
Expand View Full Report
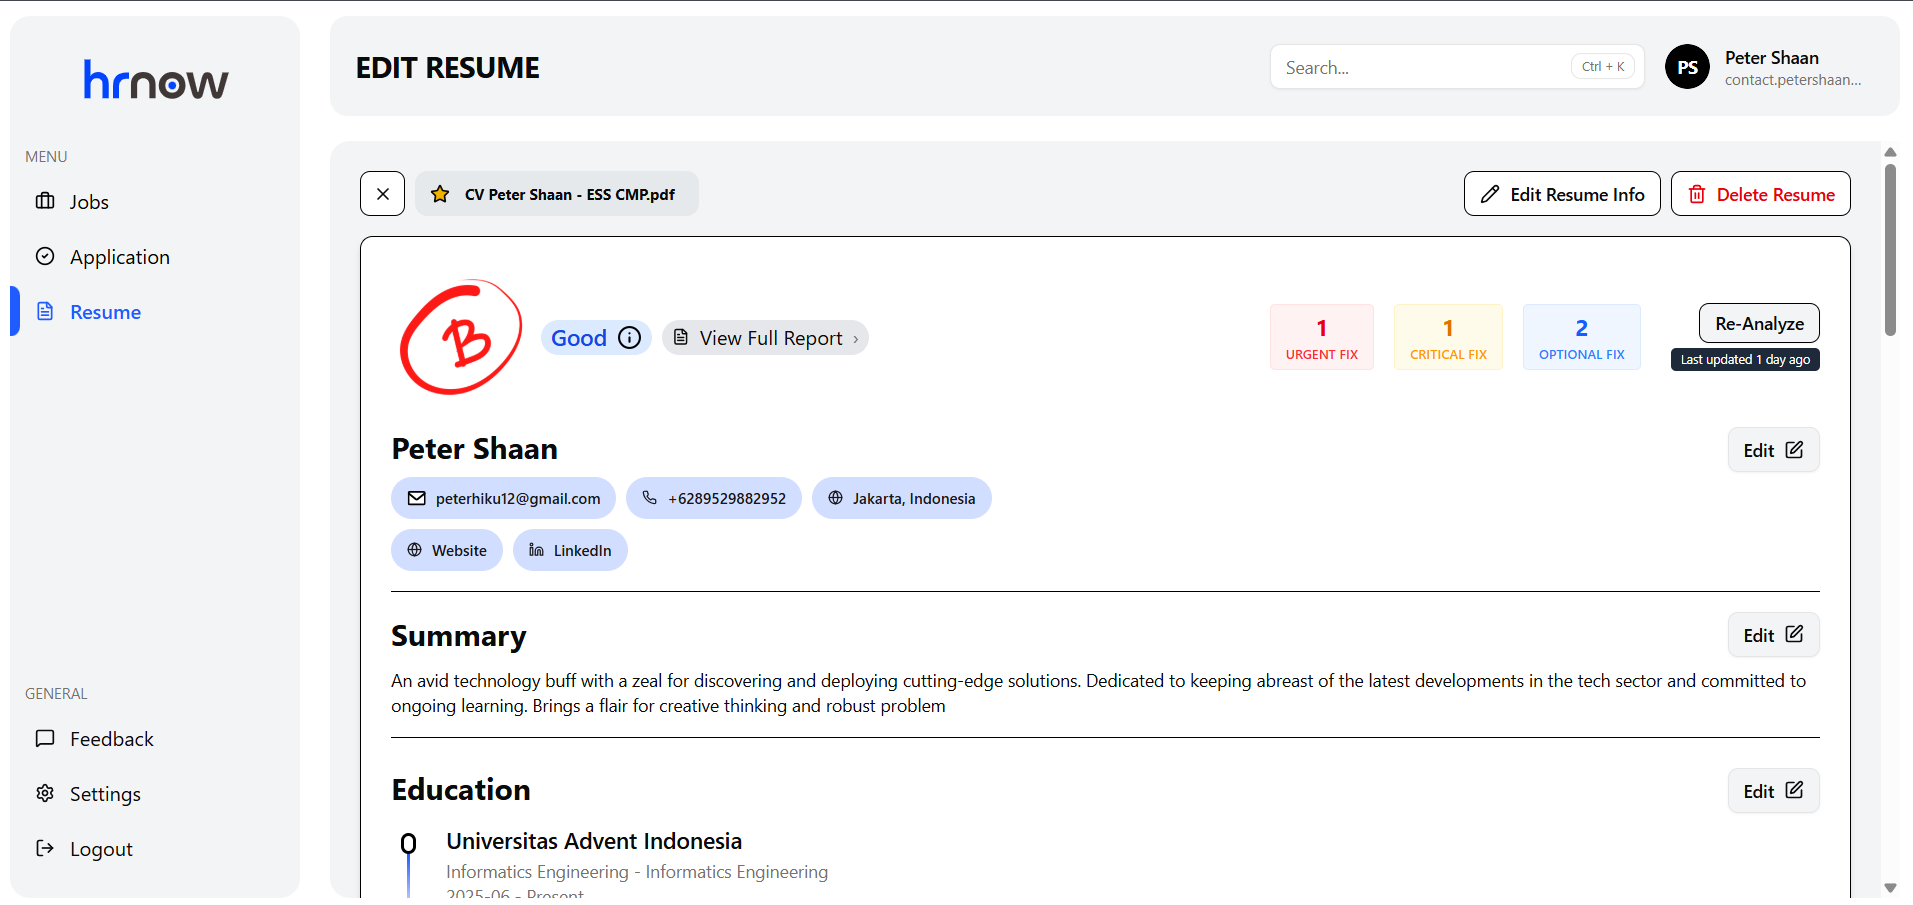pos(765,338)
